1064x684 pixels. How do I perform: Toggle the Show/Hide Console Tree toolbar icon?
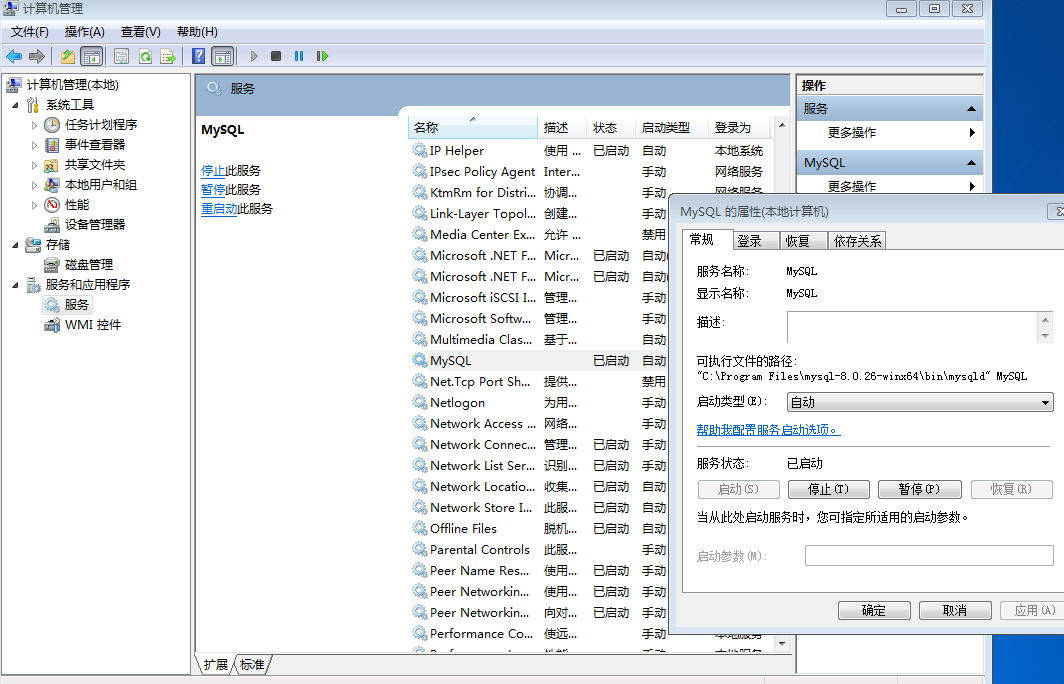pos(91,56)
